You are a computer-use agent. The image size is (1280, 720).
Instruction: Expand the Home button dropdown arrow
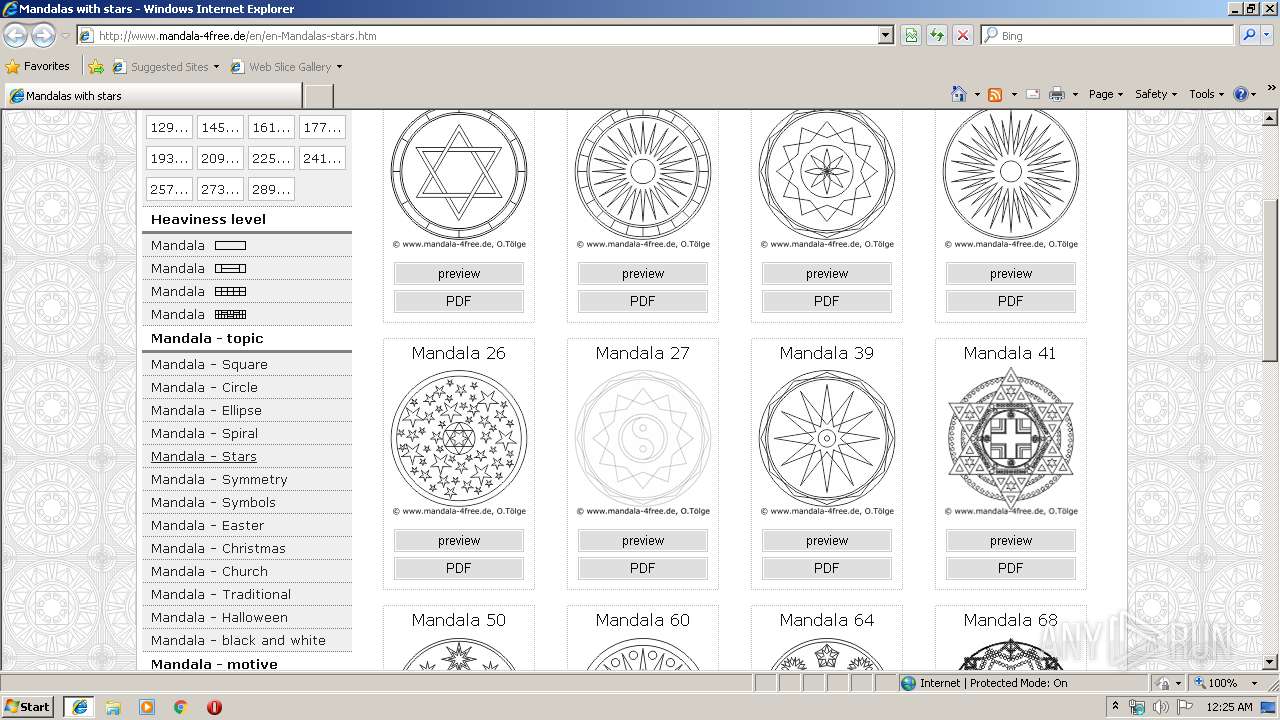click(x=977, y=95)
